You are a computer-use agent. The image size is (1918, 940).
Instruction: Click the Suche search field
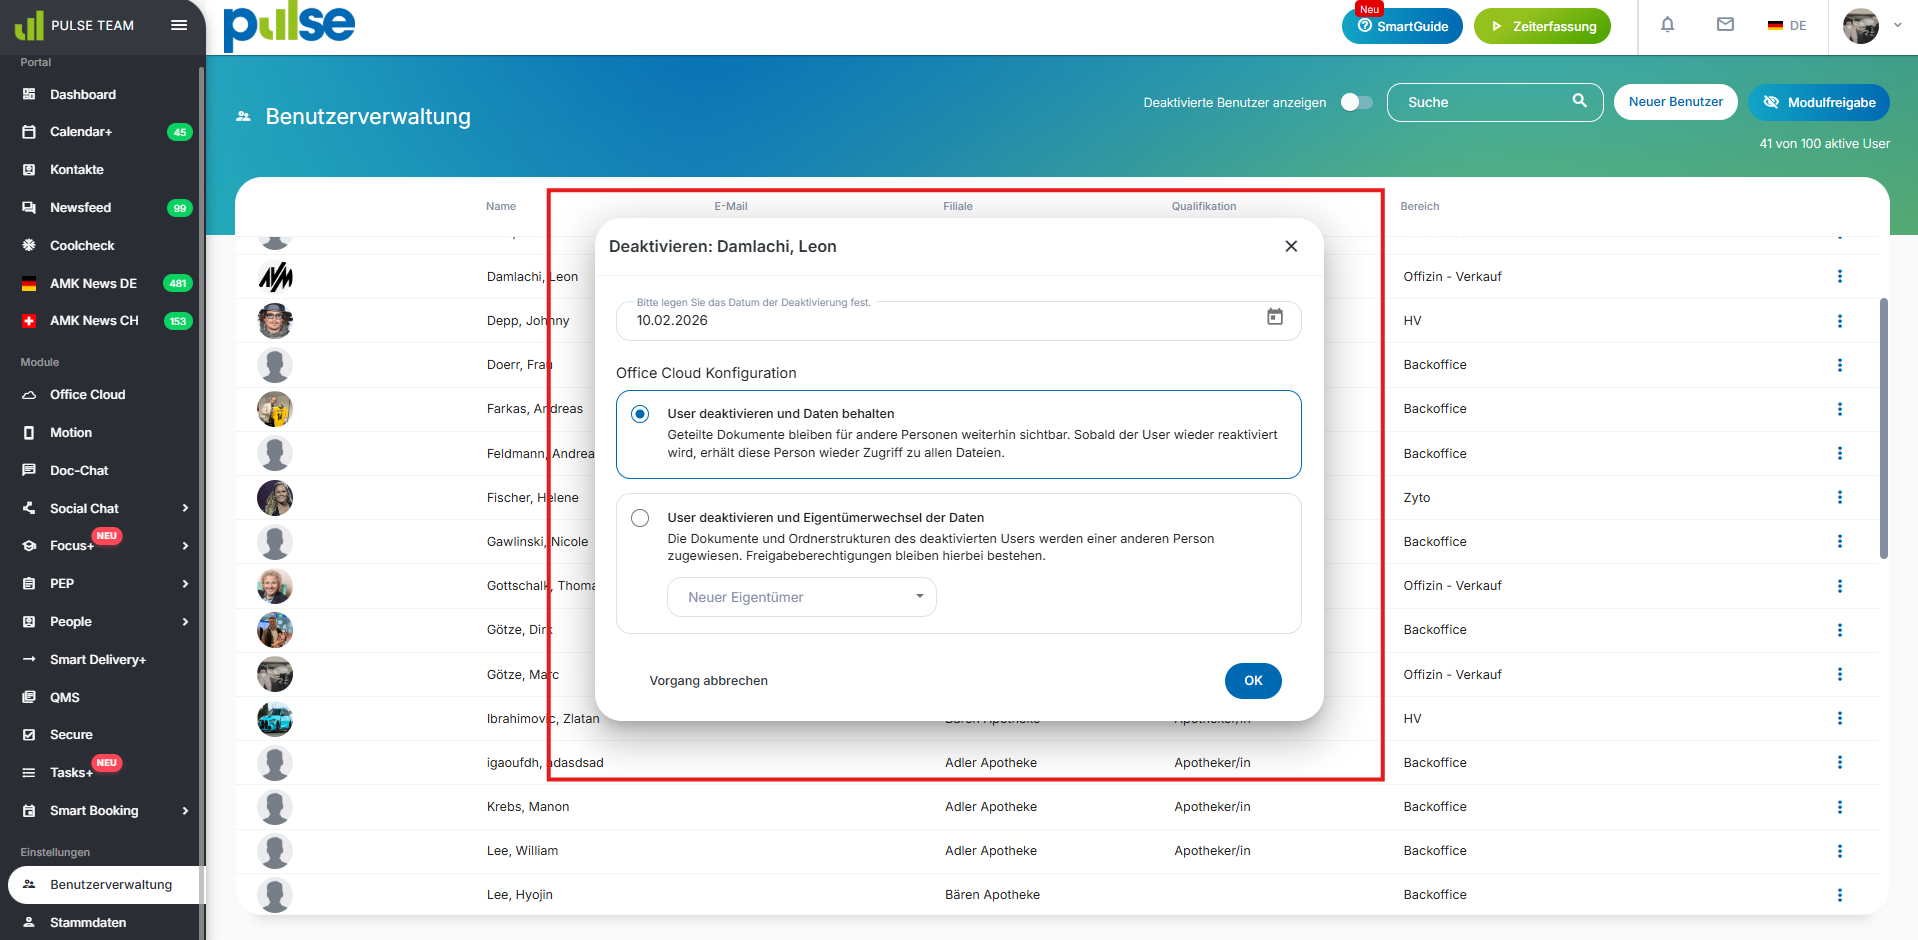(x=1495, y=102)
